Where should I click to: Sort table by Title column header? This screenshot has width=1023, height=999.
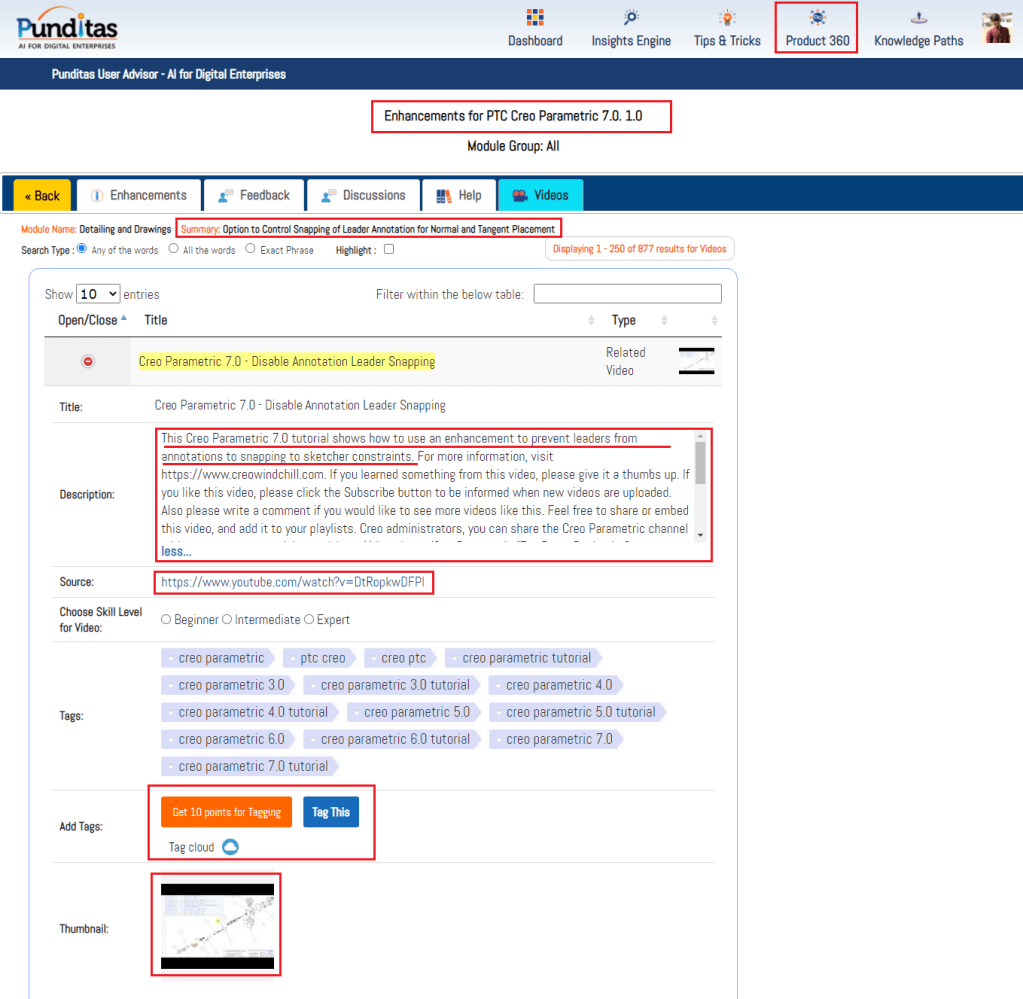pyautogui.click(x=156, y=320)
